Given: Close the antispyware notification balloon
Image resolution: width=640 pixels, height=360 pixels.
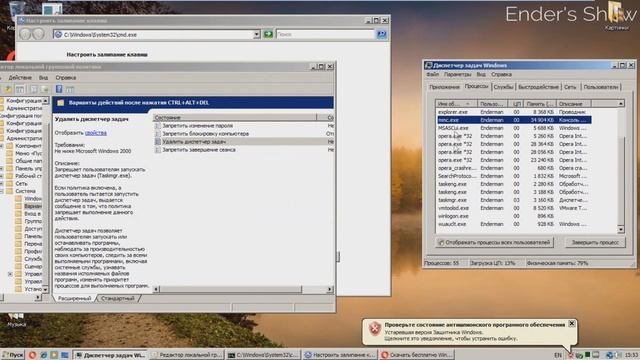Looking at the screenshot, I should (572, 323).
